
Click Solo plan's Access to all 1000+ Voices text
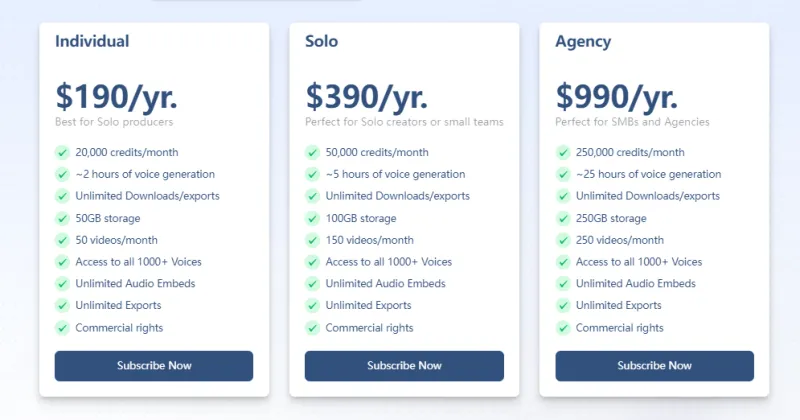(388, 262)
